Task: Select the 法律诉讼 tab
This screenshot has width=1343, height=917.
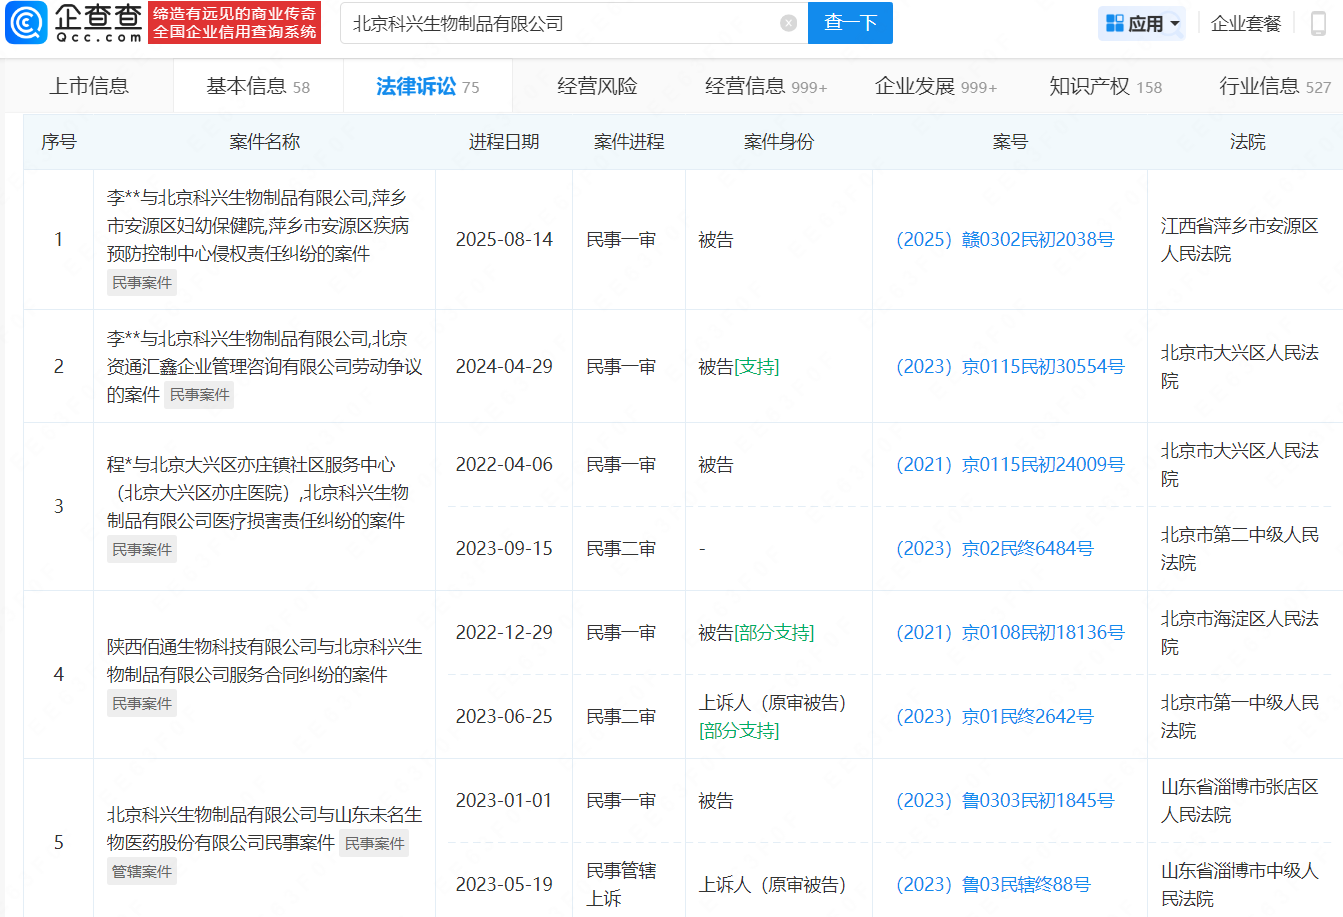Action: click(427, 86)
